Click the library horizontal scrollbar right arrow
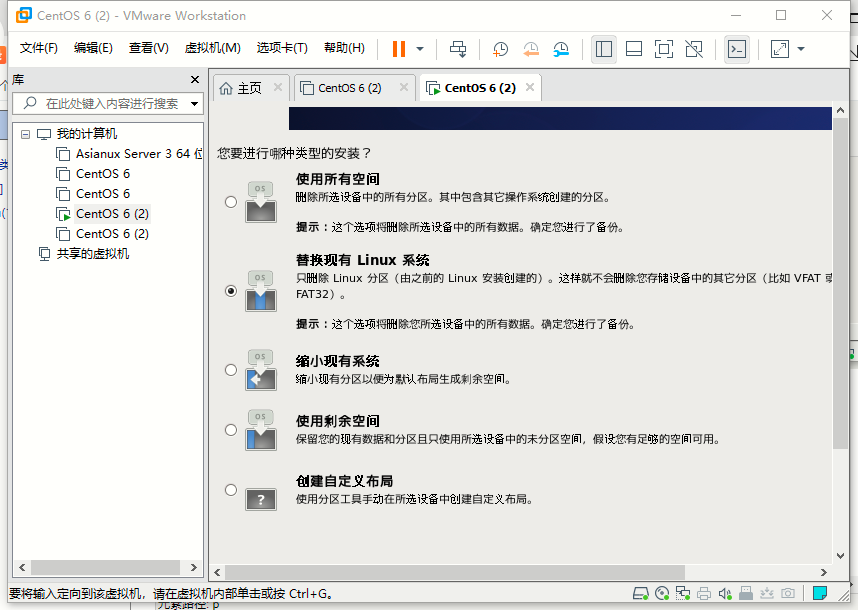Screen dimensions: 858x610 [x=193, y=567]
